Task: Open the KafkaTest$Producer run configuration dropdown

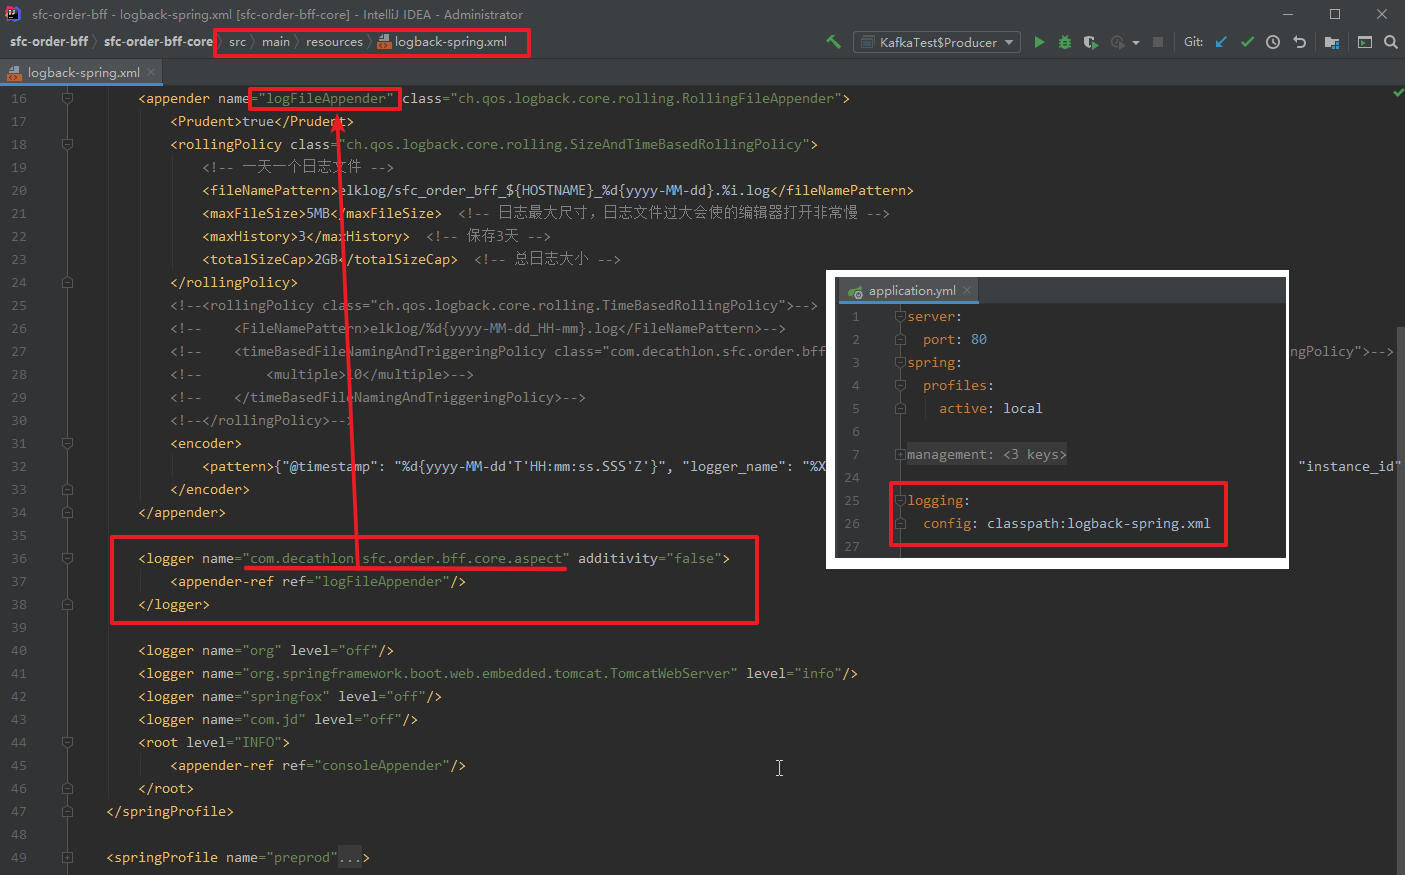Action: 937,42
